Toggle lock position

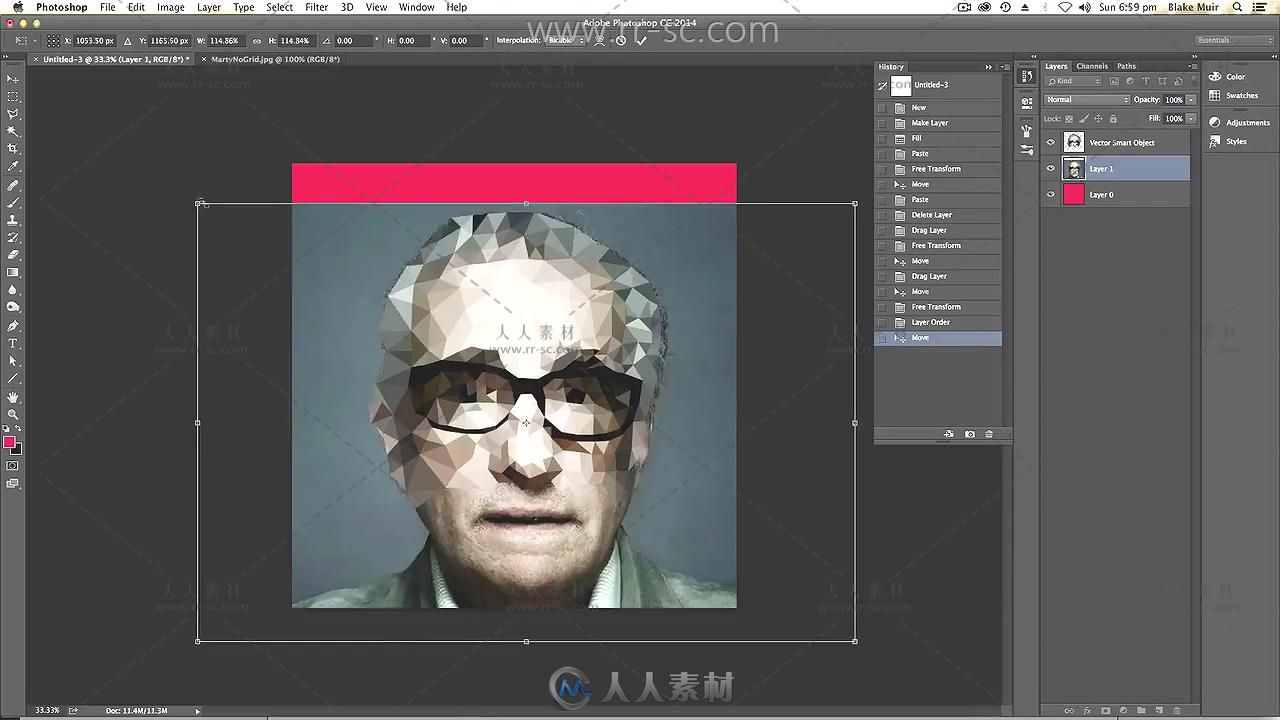[1098, 118]
